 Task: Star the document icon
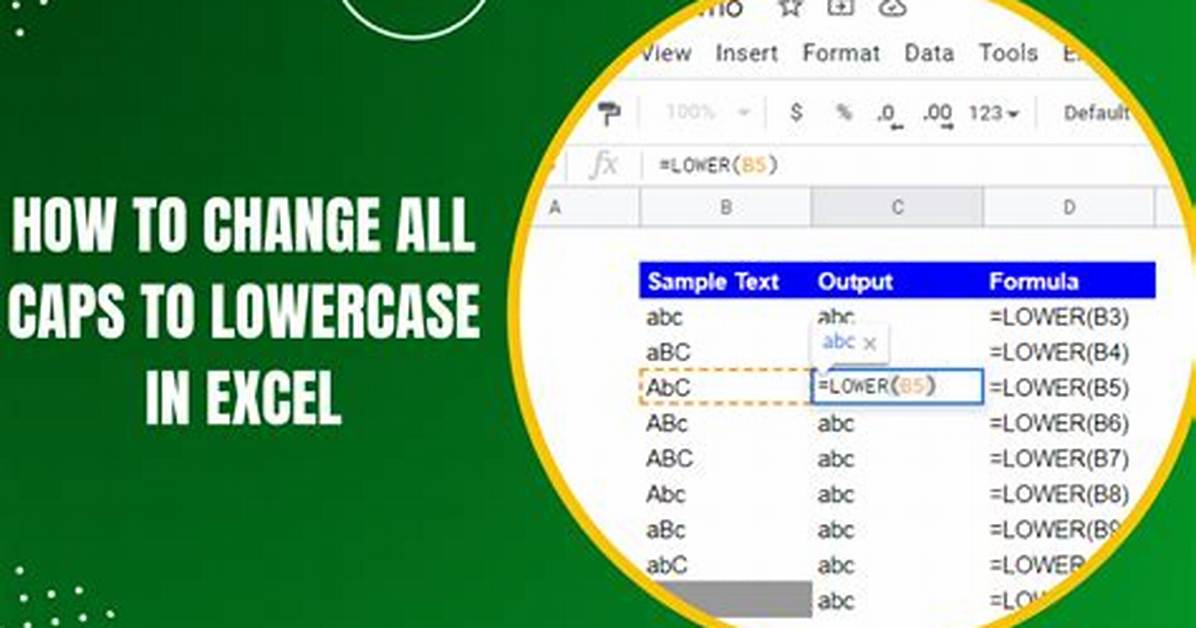791,8
